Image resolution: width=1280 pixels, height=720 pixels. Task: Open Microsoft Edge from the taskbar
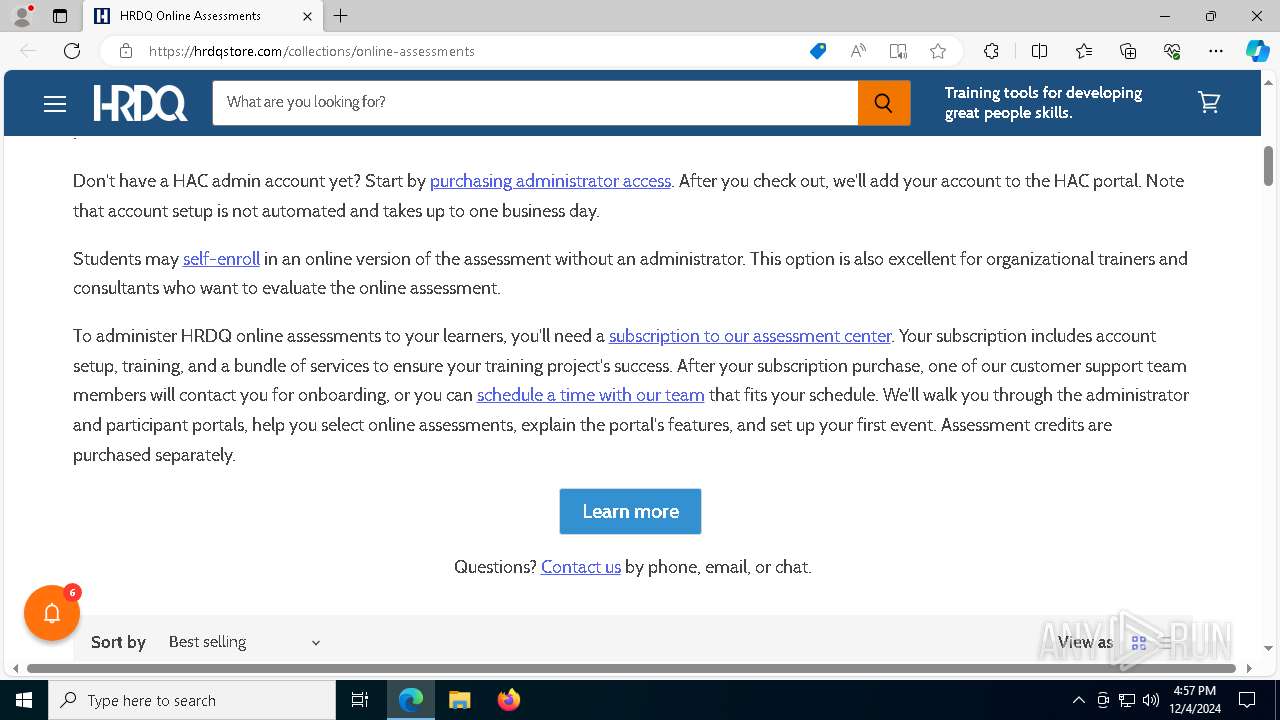(x=411, y=700)
